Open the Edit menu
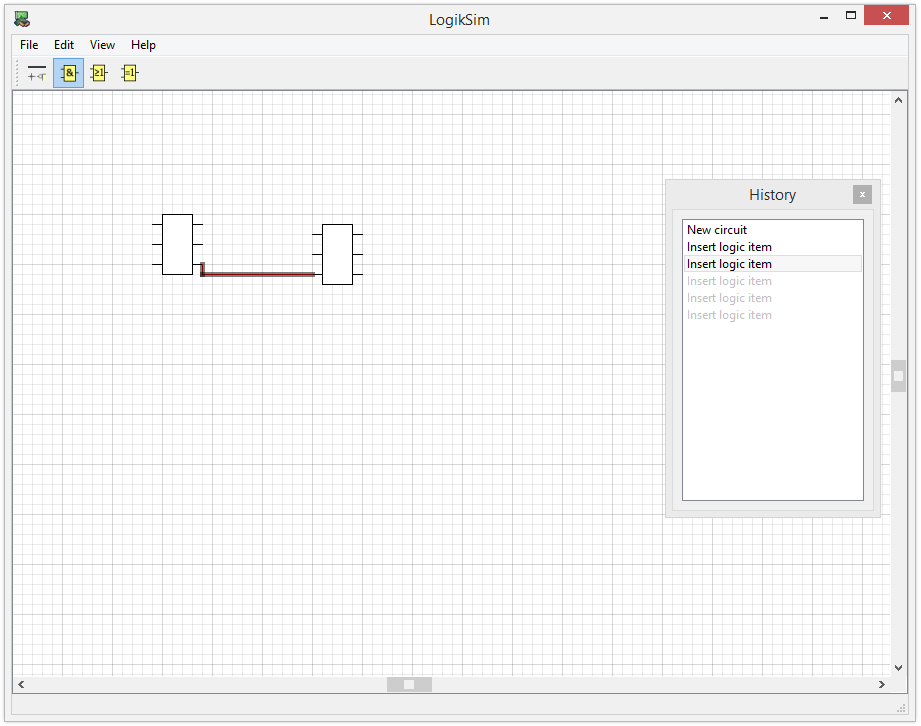 coord(64,45)
